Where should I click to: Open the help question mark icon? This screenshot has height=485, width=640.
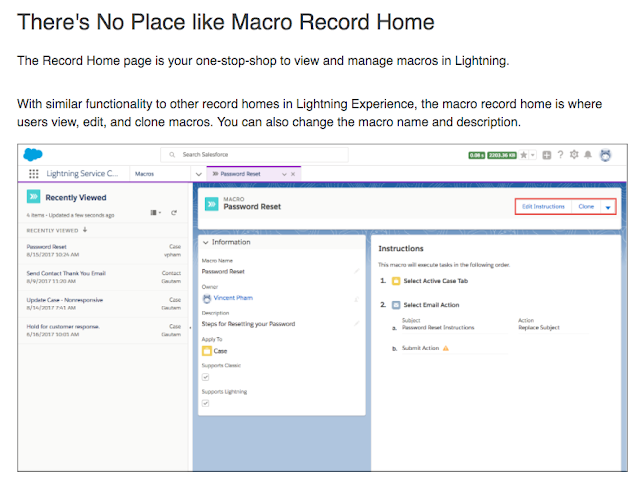click(560, 155)
